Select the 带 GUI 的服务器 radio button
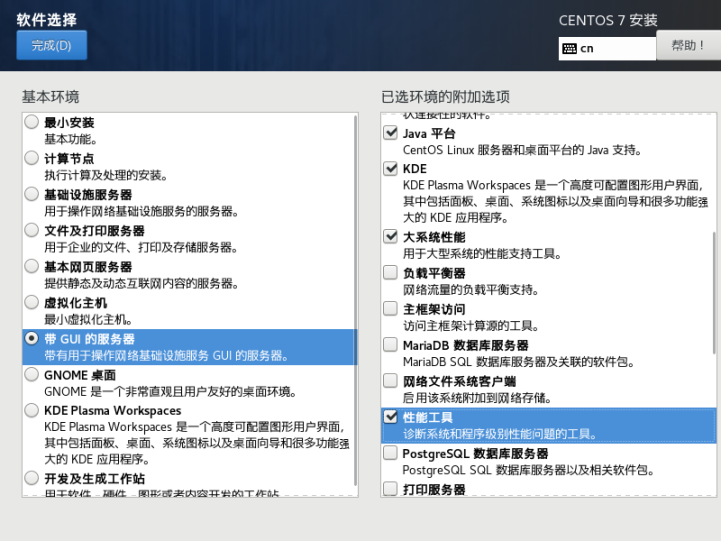The height and width of the screenshot is (541, 721). click(31, 338)
